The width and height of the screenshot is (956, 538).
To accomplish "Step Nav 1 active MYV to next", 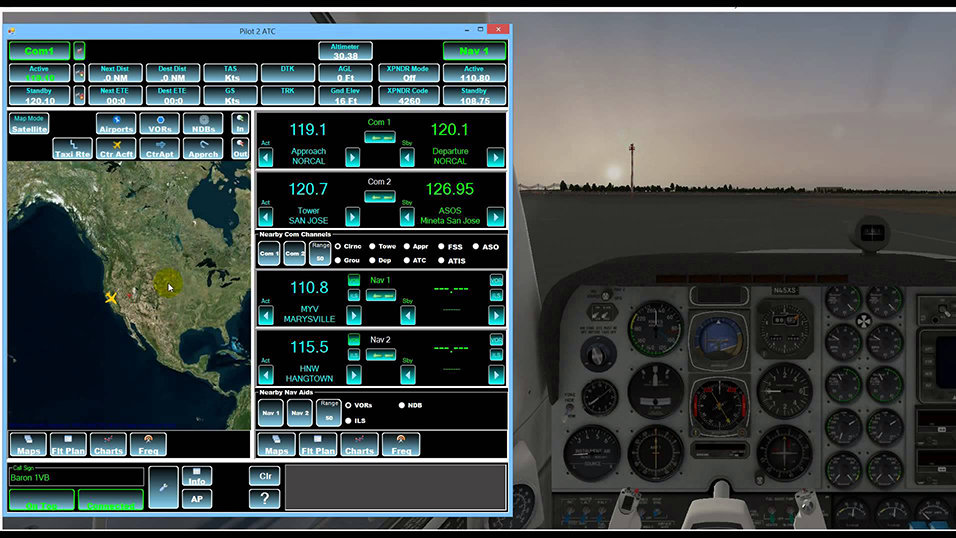I will point(354,315).
